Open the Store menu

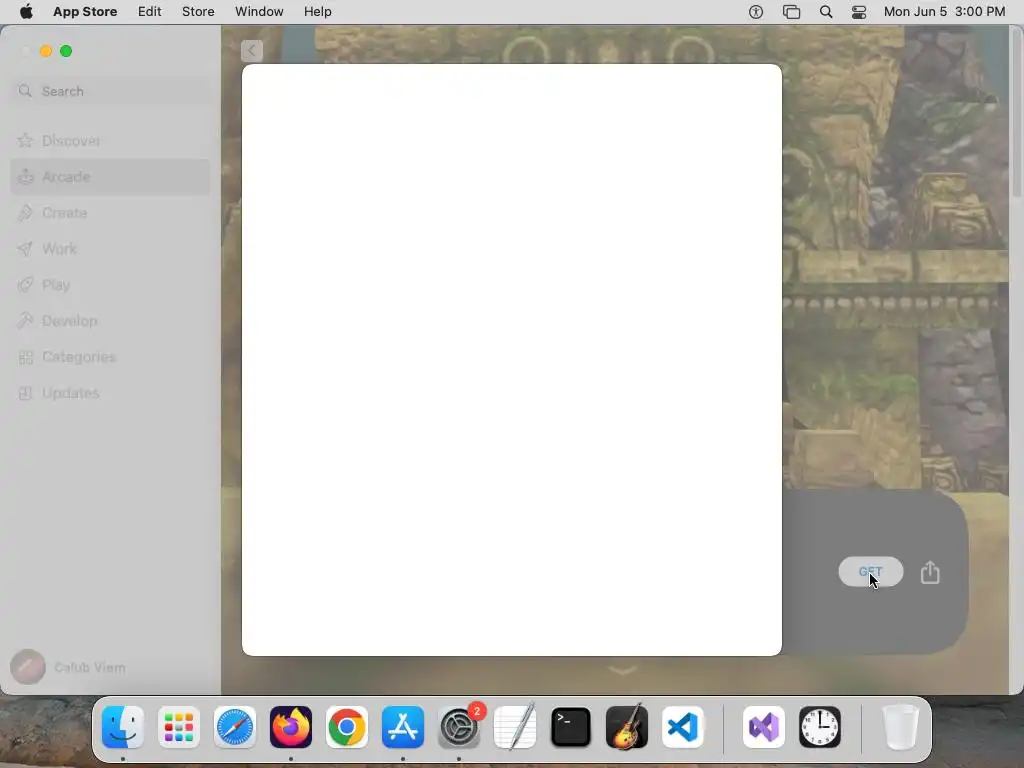198,12
